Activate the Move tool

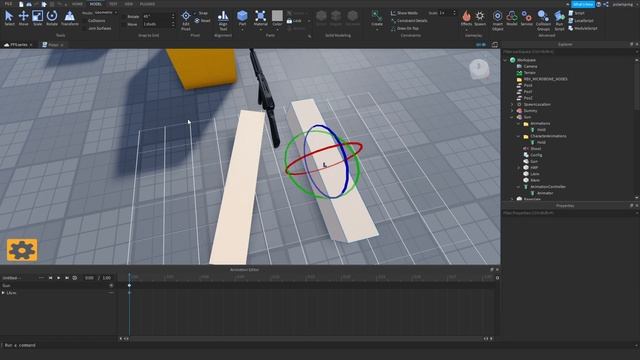pyautogui.click(x=23, y=18)
